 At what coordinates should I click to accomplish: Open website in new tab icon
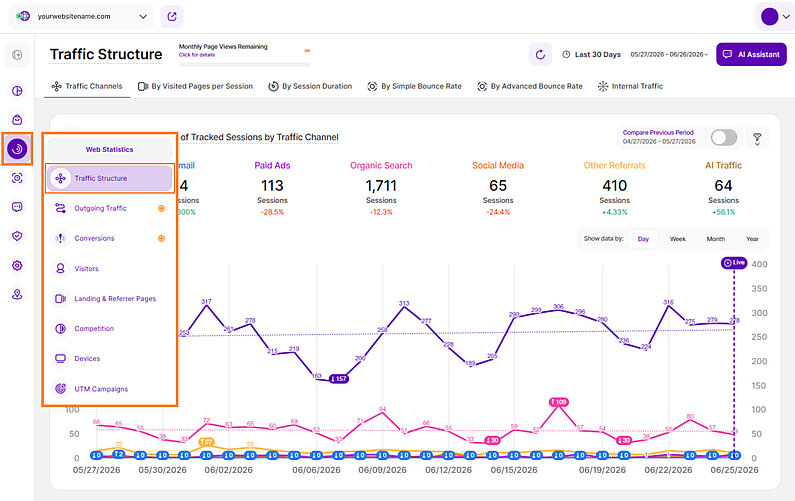click(x=172, y=16)
